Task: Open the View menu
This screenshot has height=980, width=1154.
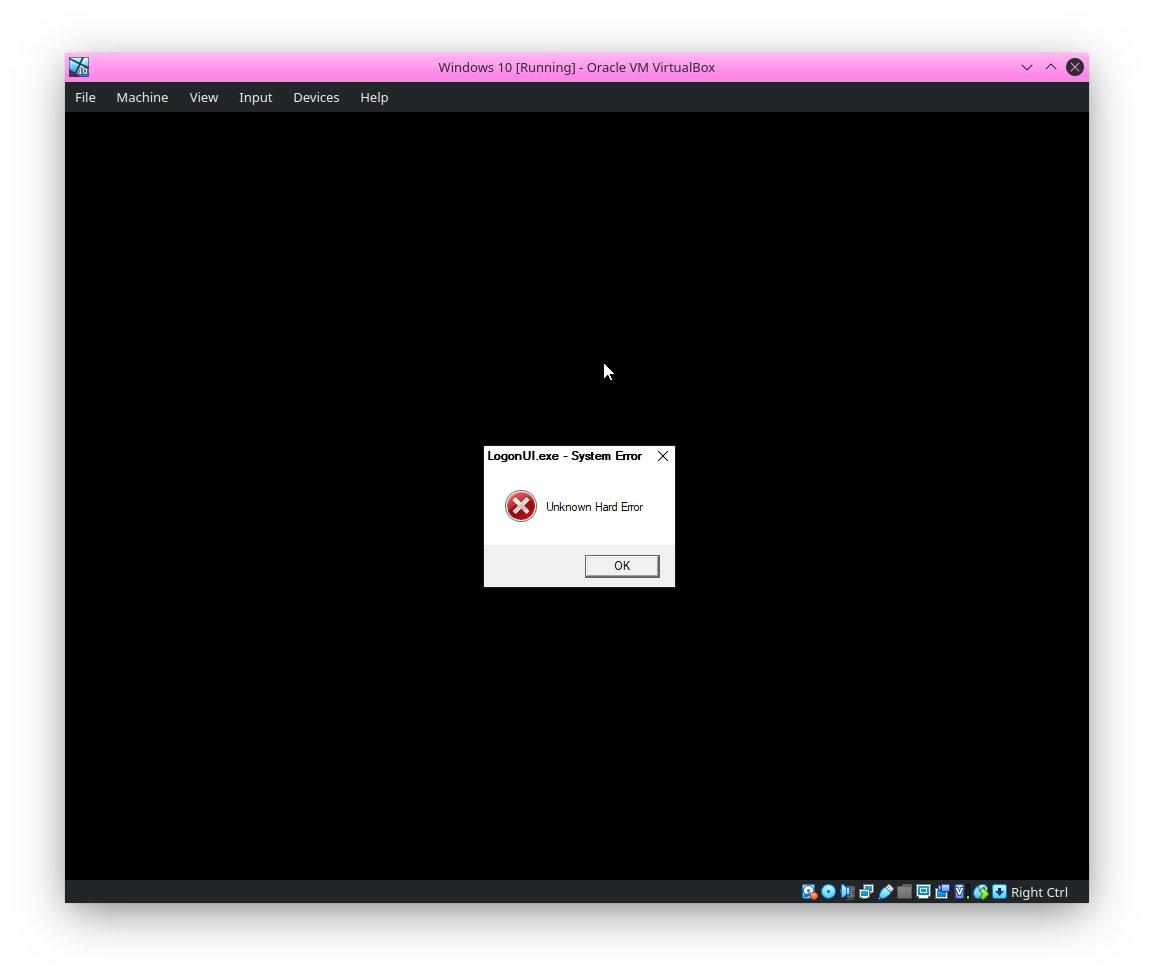Action: pos(204,97)
